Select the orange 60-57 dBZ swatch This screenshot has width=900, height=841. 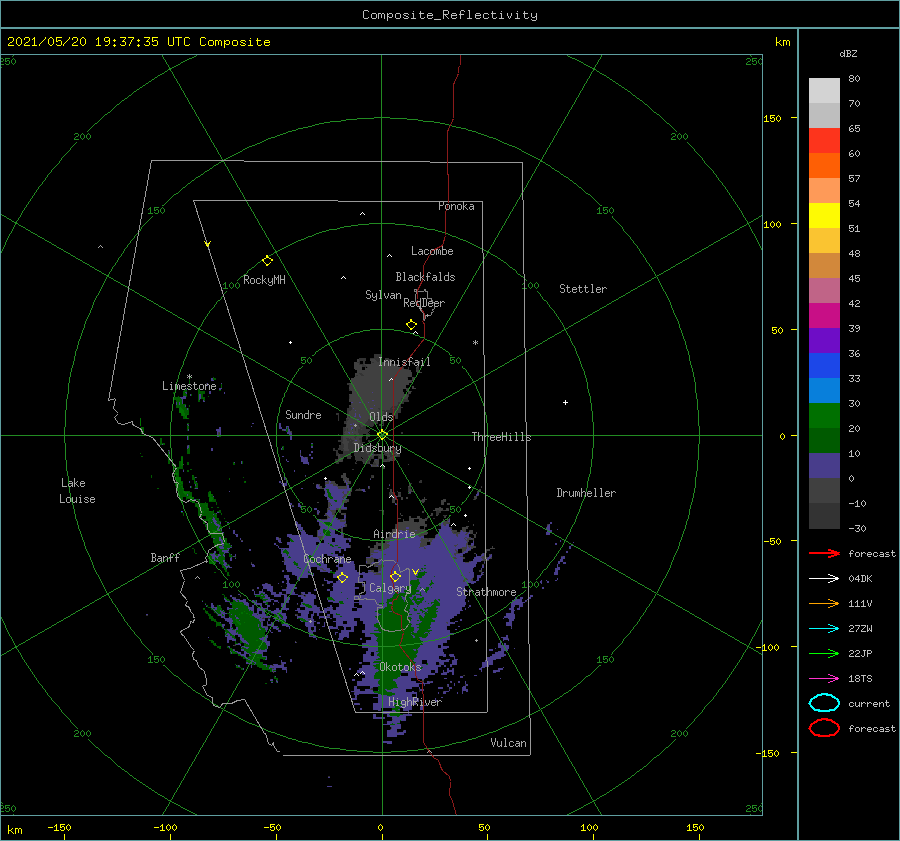click(x=824, y=166)
